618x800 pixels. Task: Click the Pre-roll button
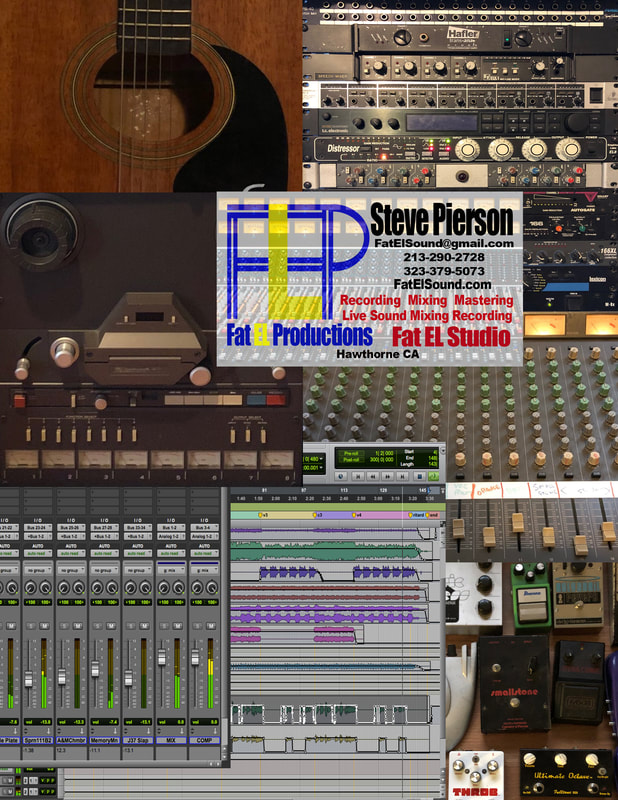pos(351,453)
